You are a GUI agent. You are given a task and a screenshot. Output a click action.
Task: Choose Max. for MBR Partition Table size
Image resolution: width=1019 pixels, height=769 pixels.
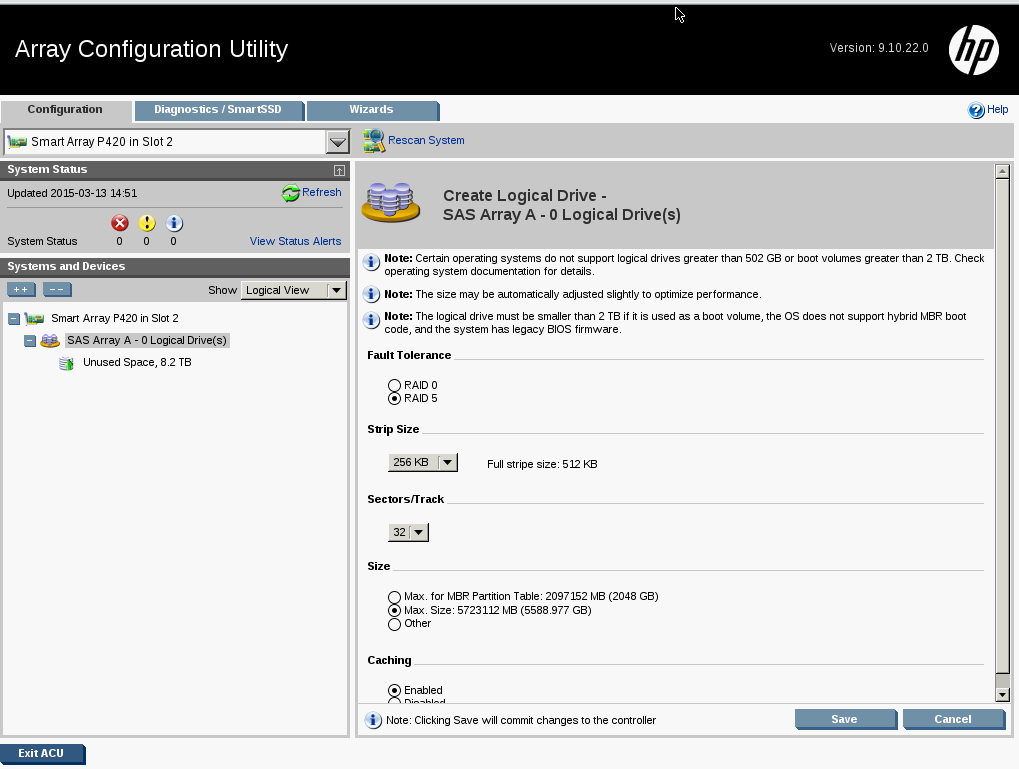point(395,597)
